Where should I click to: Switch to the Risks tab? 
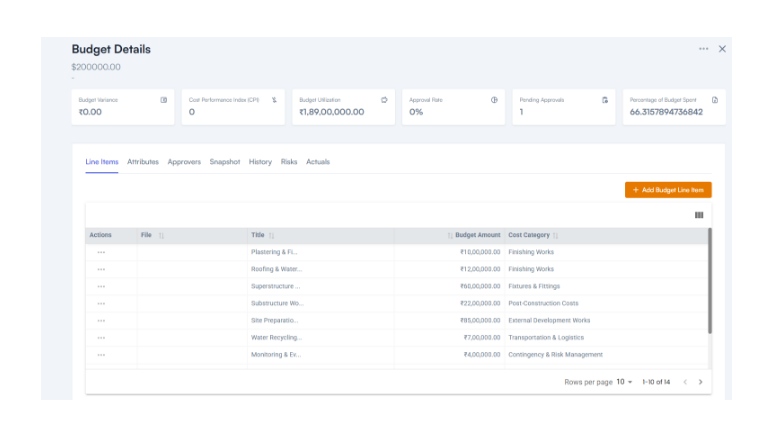click(x=289, y=162)
